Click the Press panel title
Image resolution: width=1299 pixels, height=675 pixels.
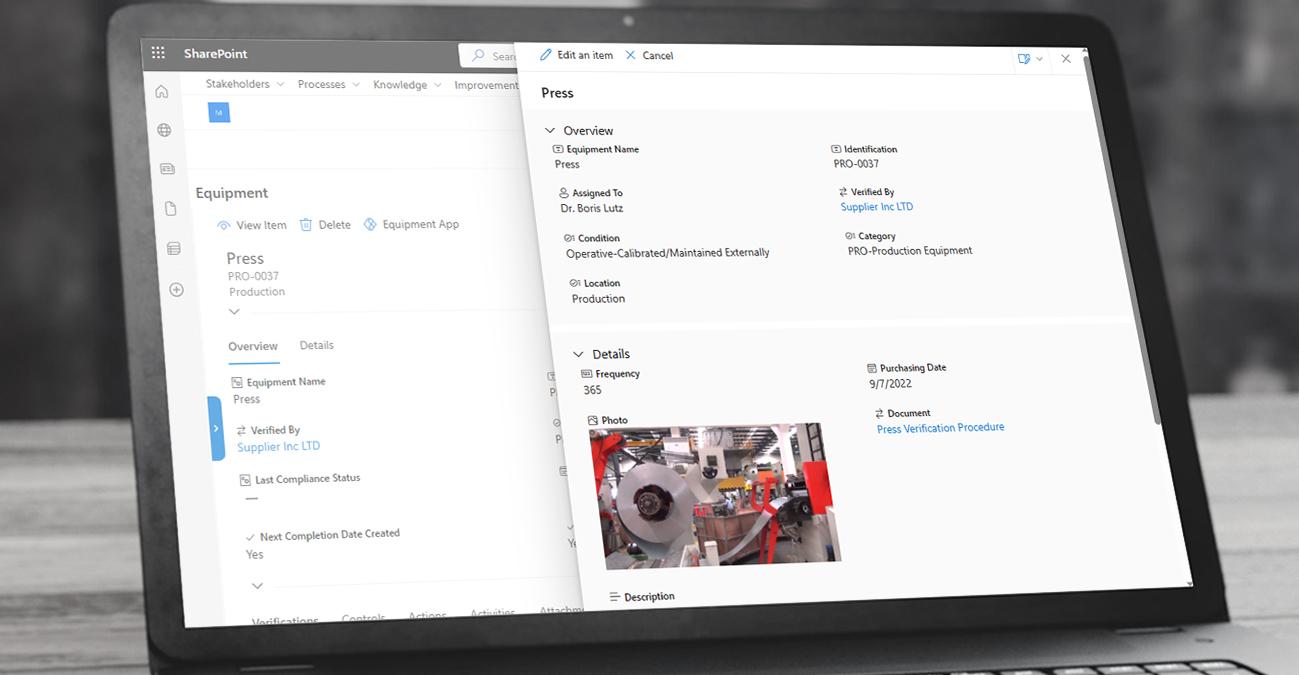click(557, 93)
